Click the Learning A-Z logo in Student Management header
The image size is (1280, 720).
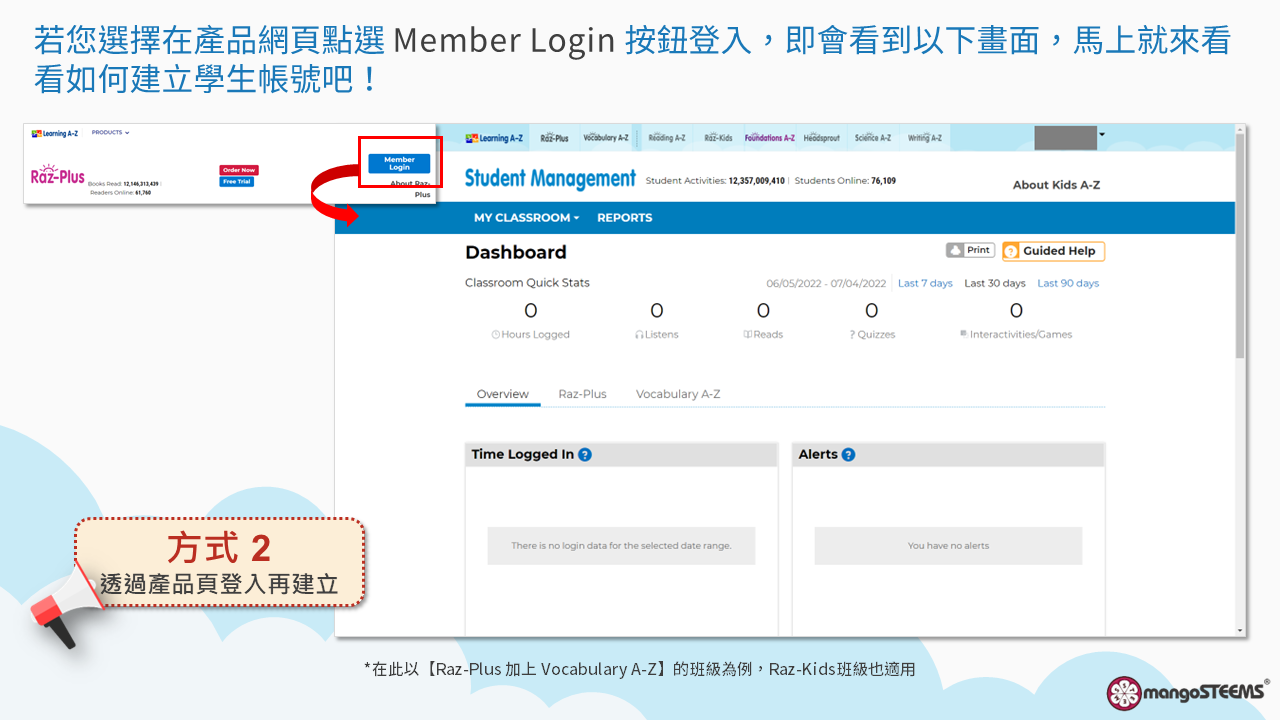click(x=495, y=138)
